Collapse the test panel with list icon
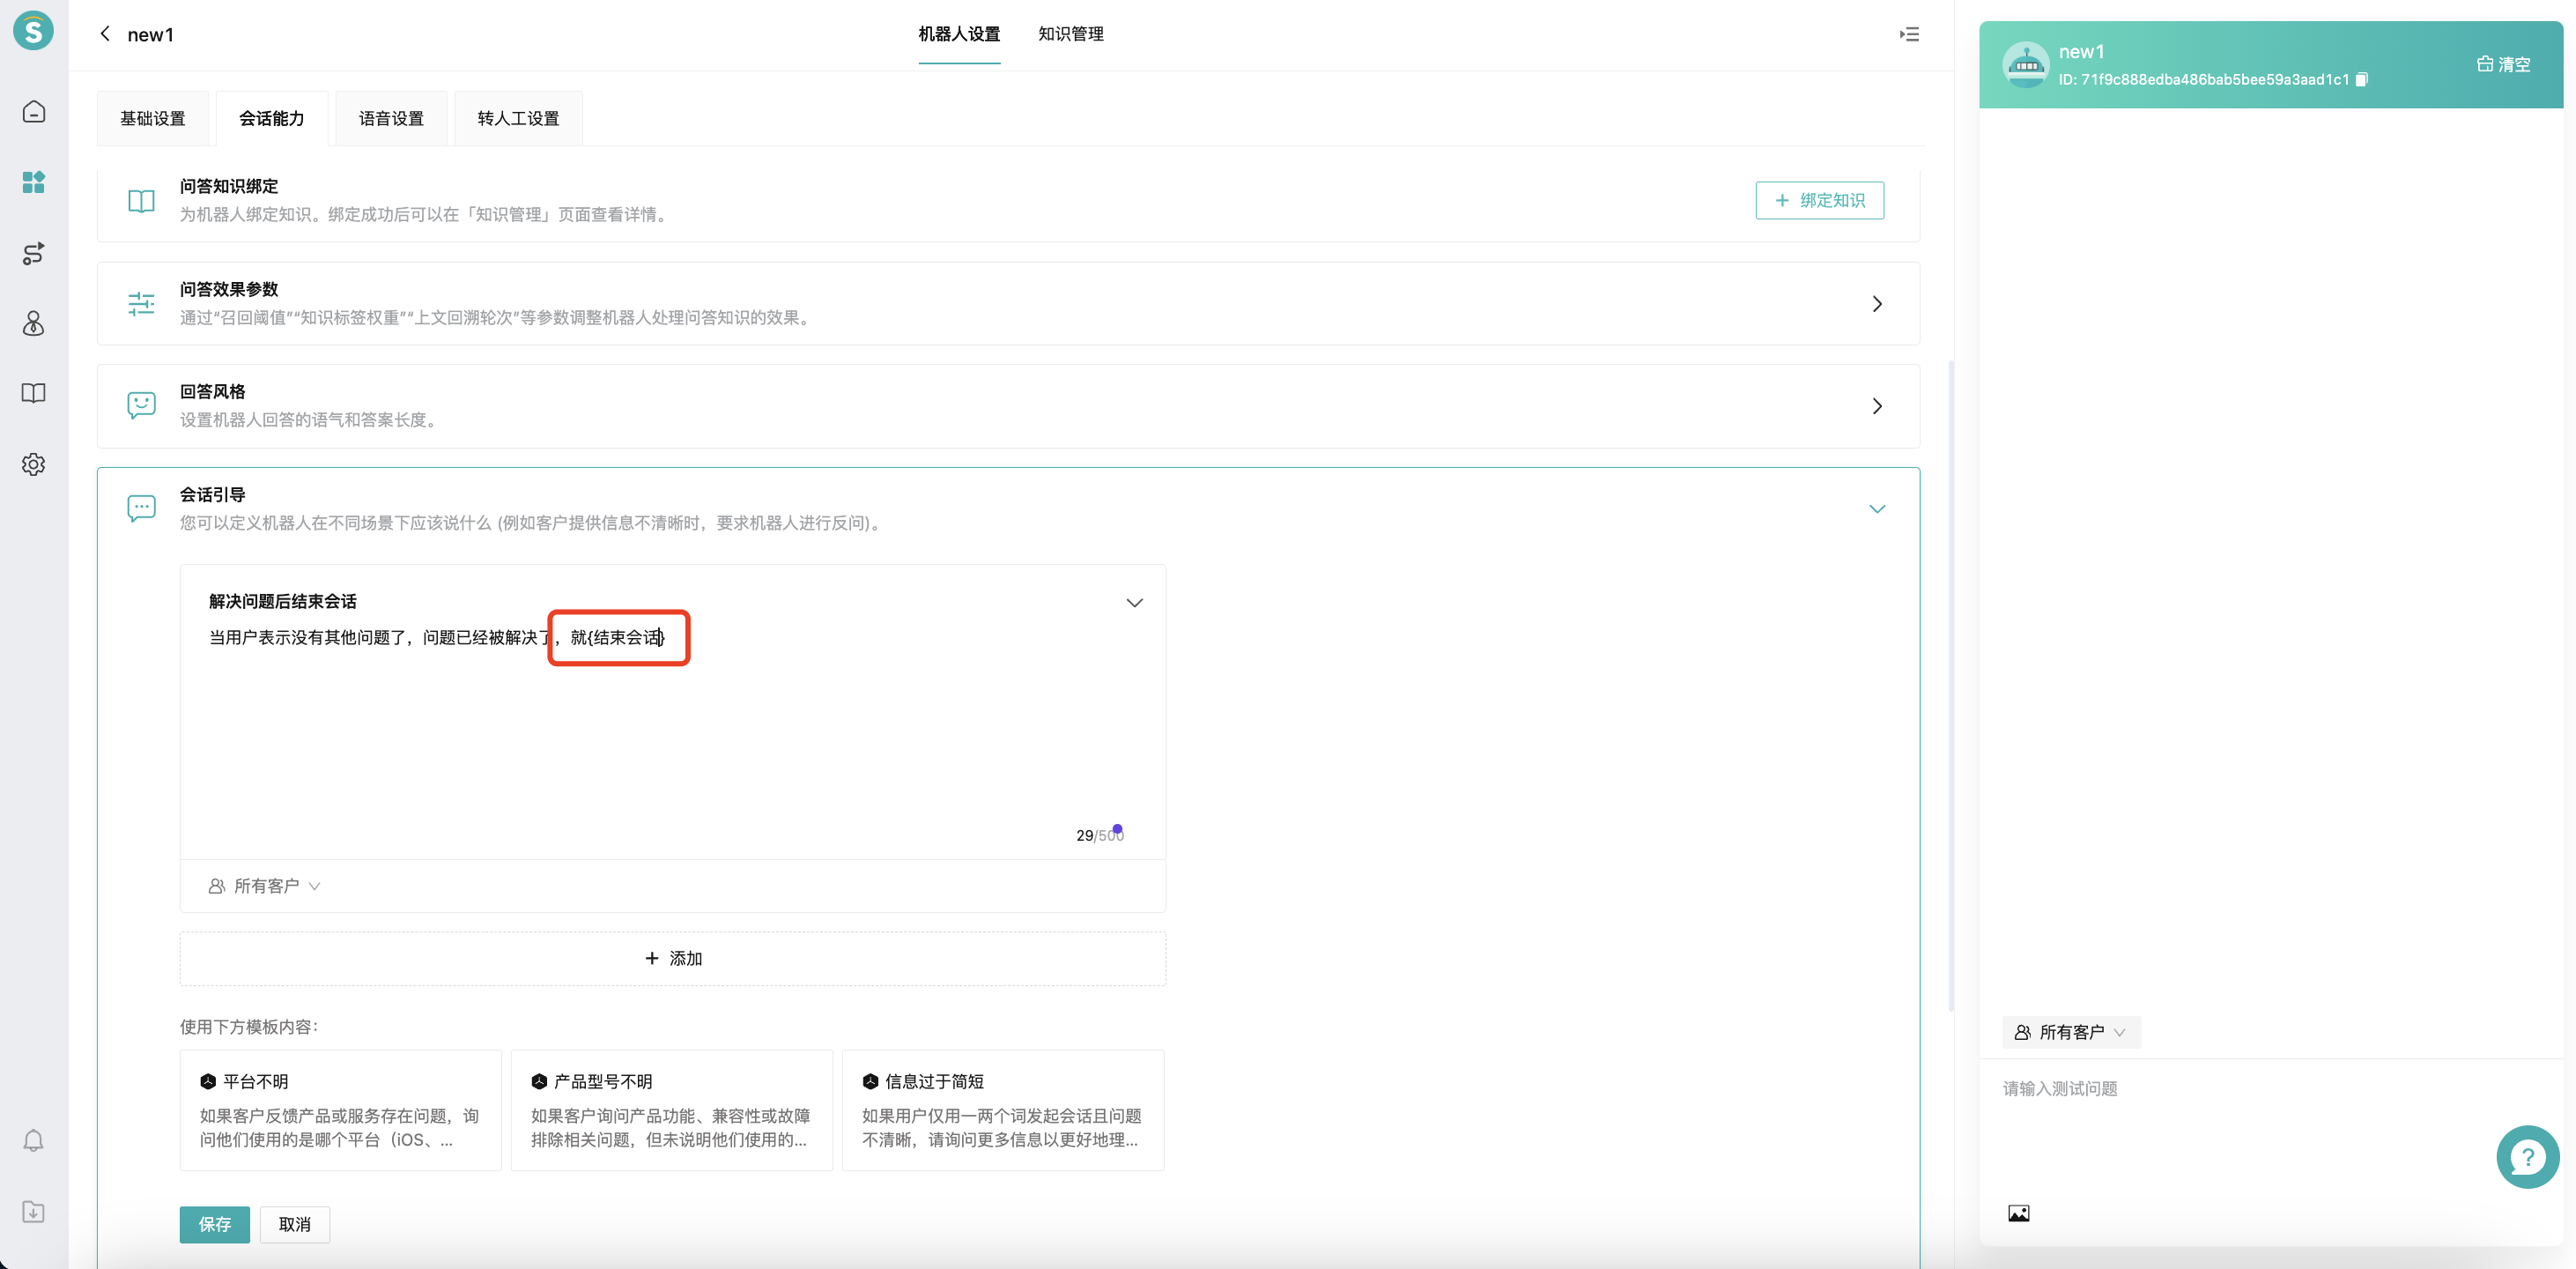The width and height of the screenshot is (2576, 1269). tap(1909, 34)
